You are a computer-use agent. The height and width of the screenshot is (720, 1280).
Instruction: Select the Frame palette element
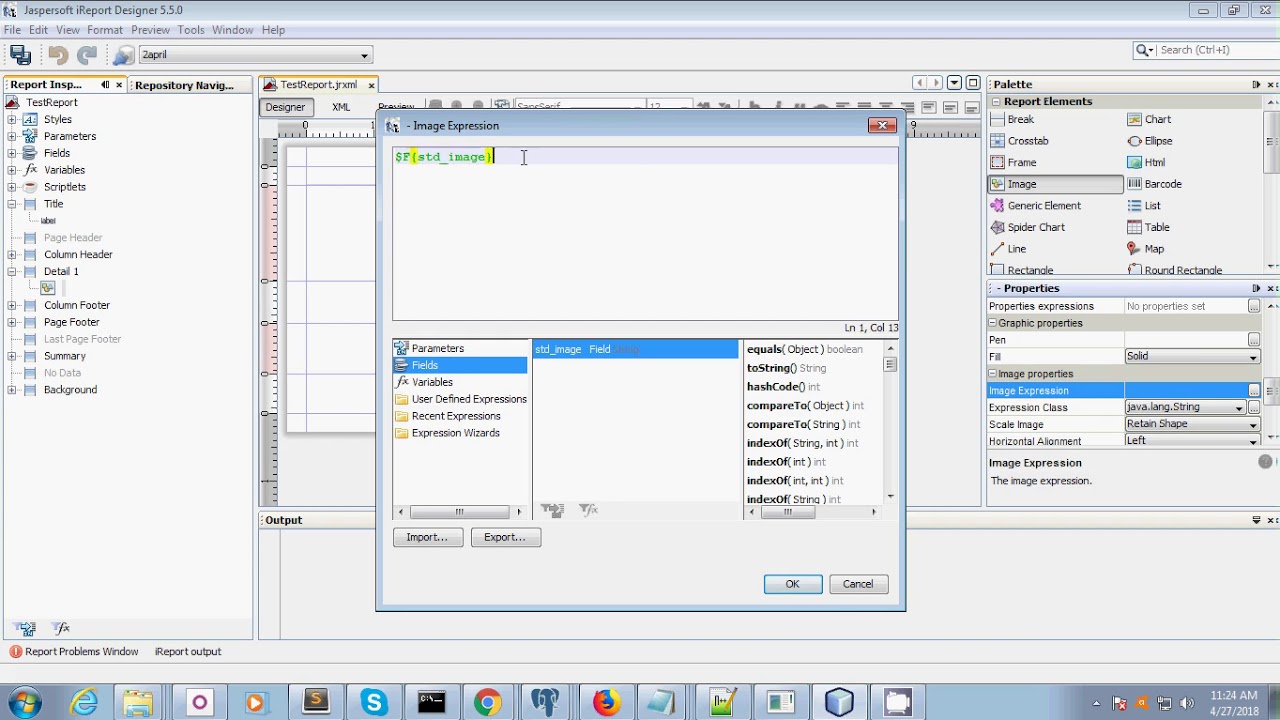(1021, 162)
